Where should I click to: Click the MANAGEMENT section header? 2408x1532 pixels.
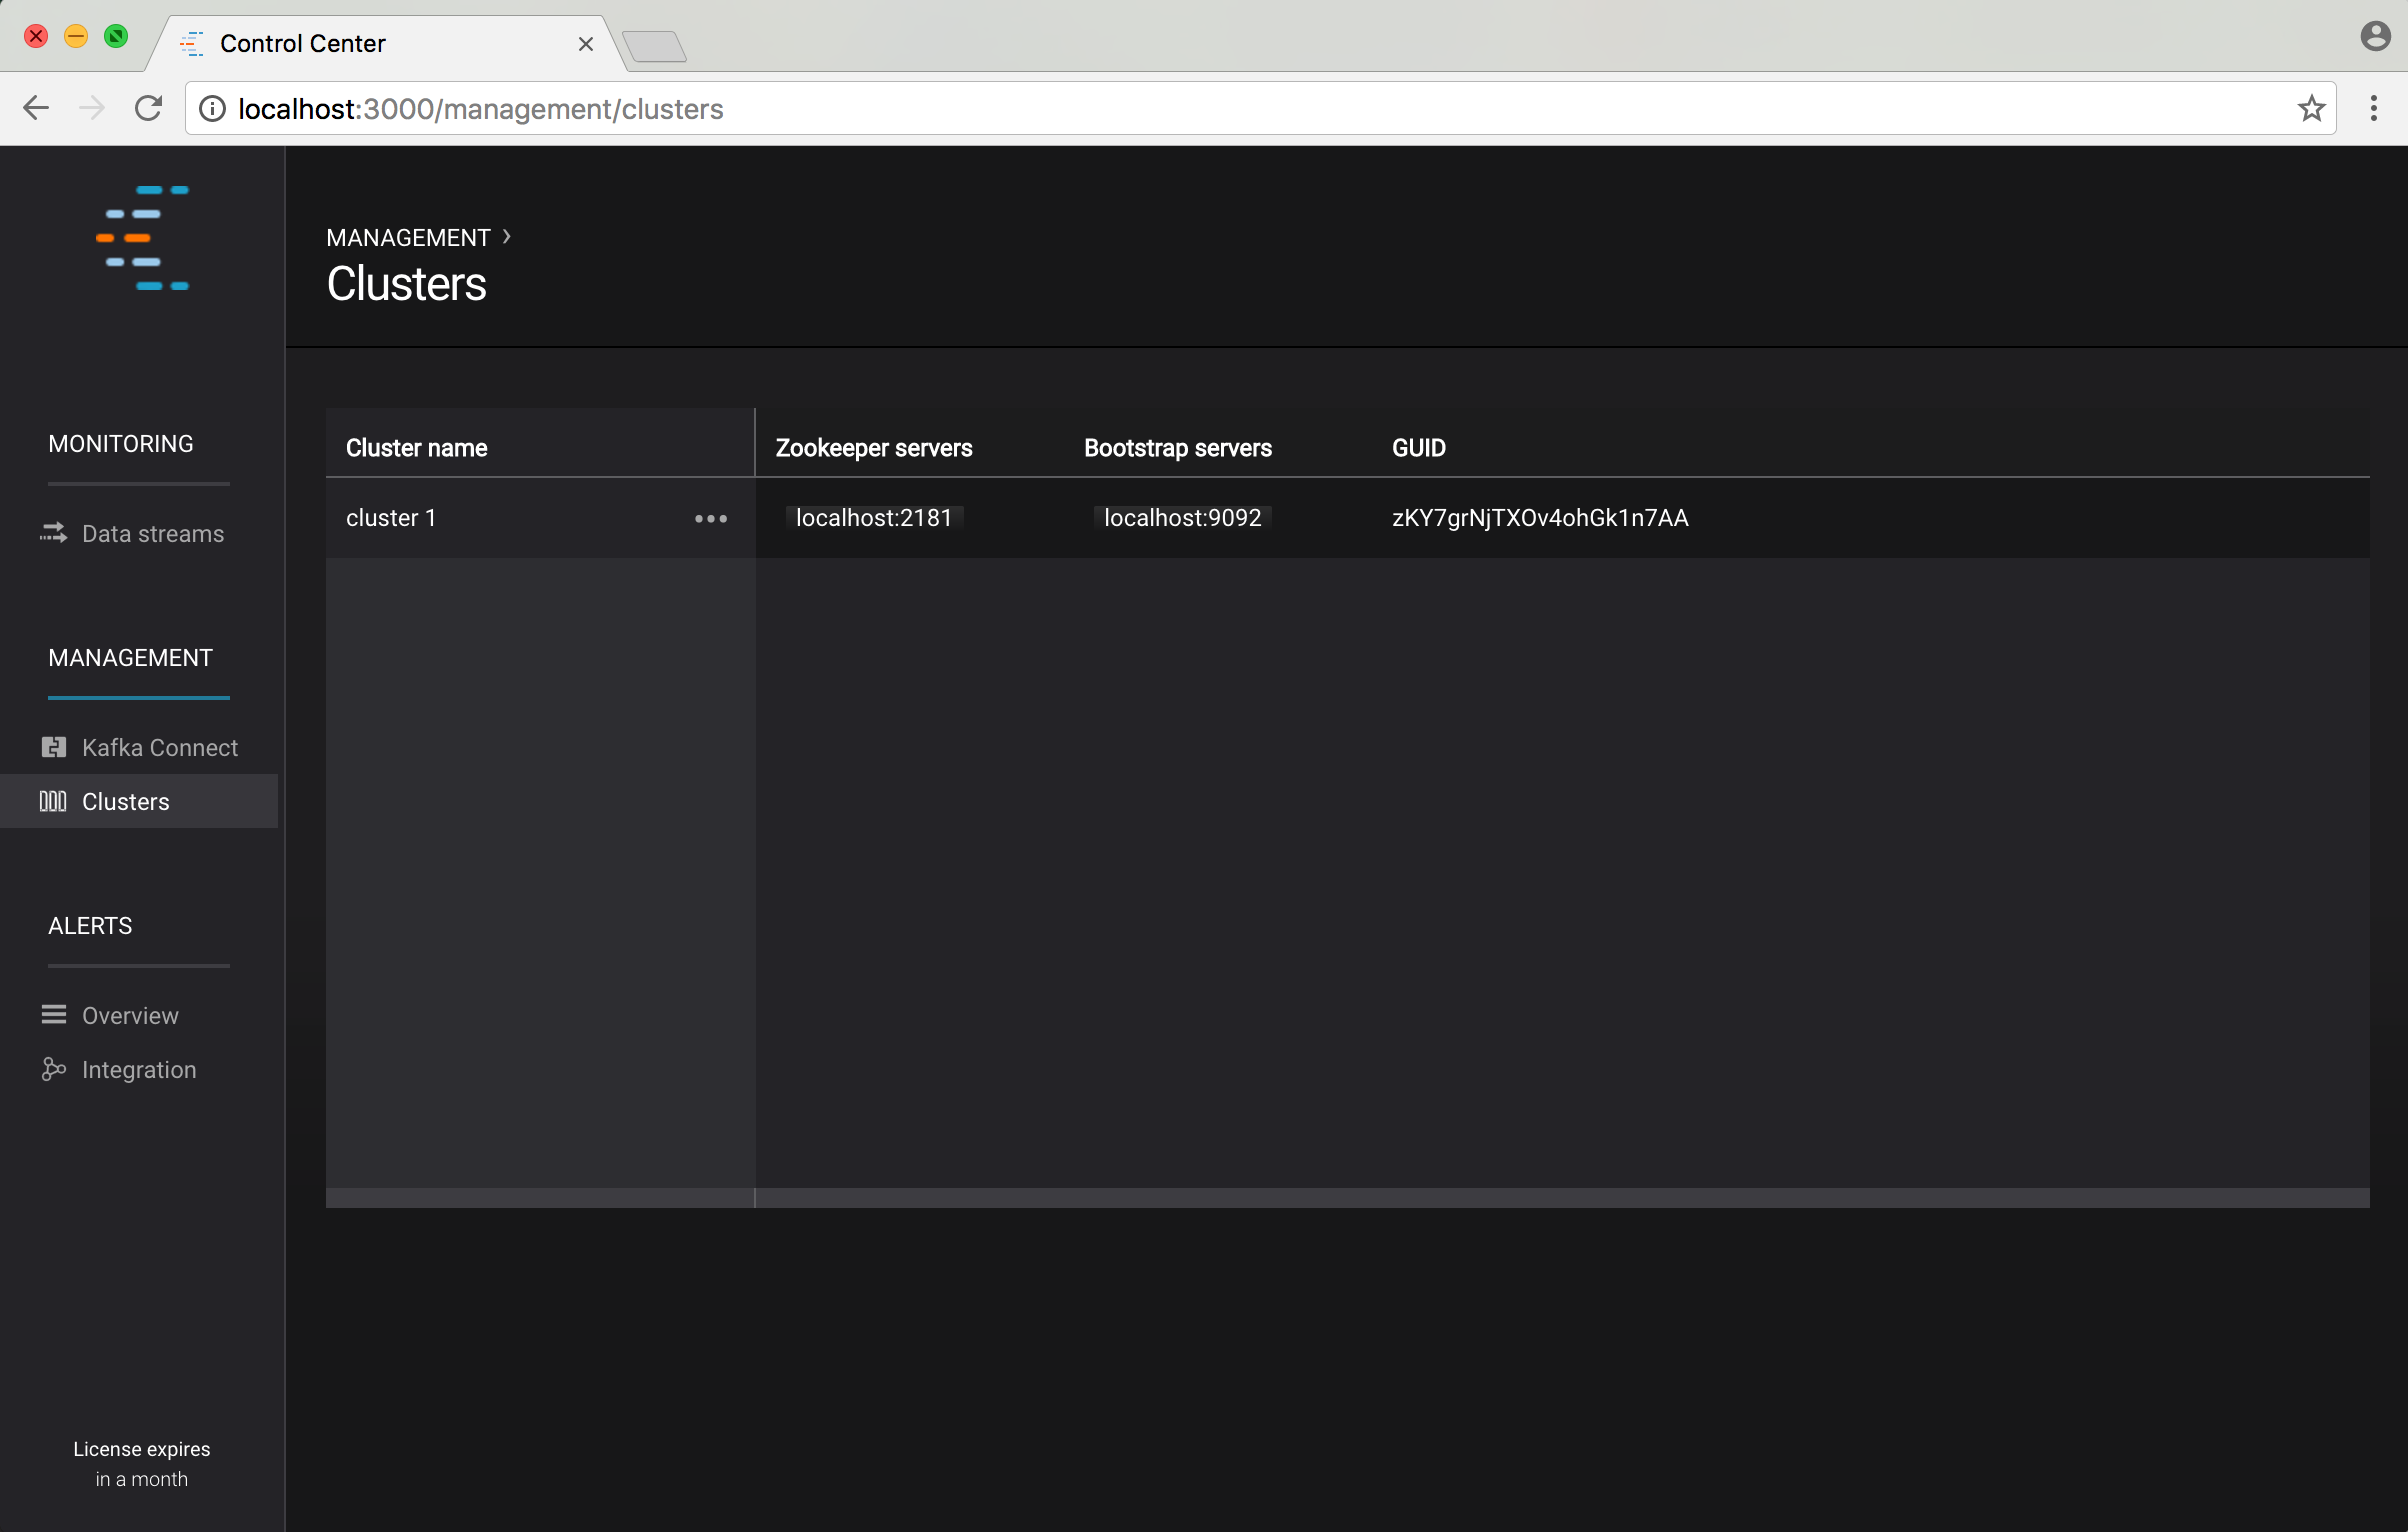tap(130, 658)
